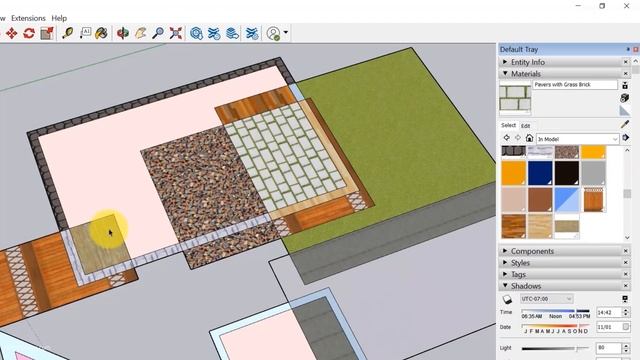The image size is (640, 360).
Task: Click the rightmost wave icon before the profile icon
Action: pyautogui.click(x=253, y=33)
